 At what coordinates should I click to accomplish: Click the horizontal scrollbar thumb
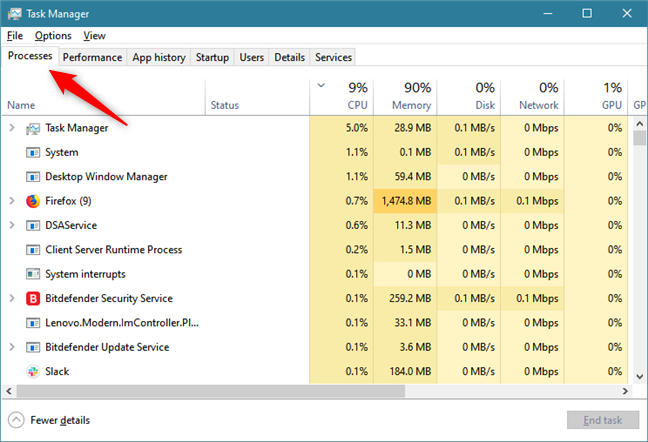click(x=211, y=391)
